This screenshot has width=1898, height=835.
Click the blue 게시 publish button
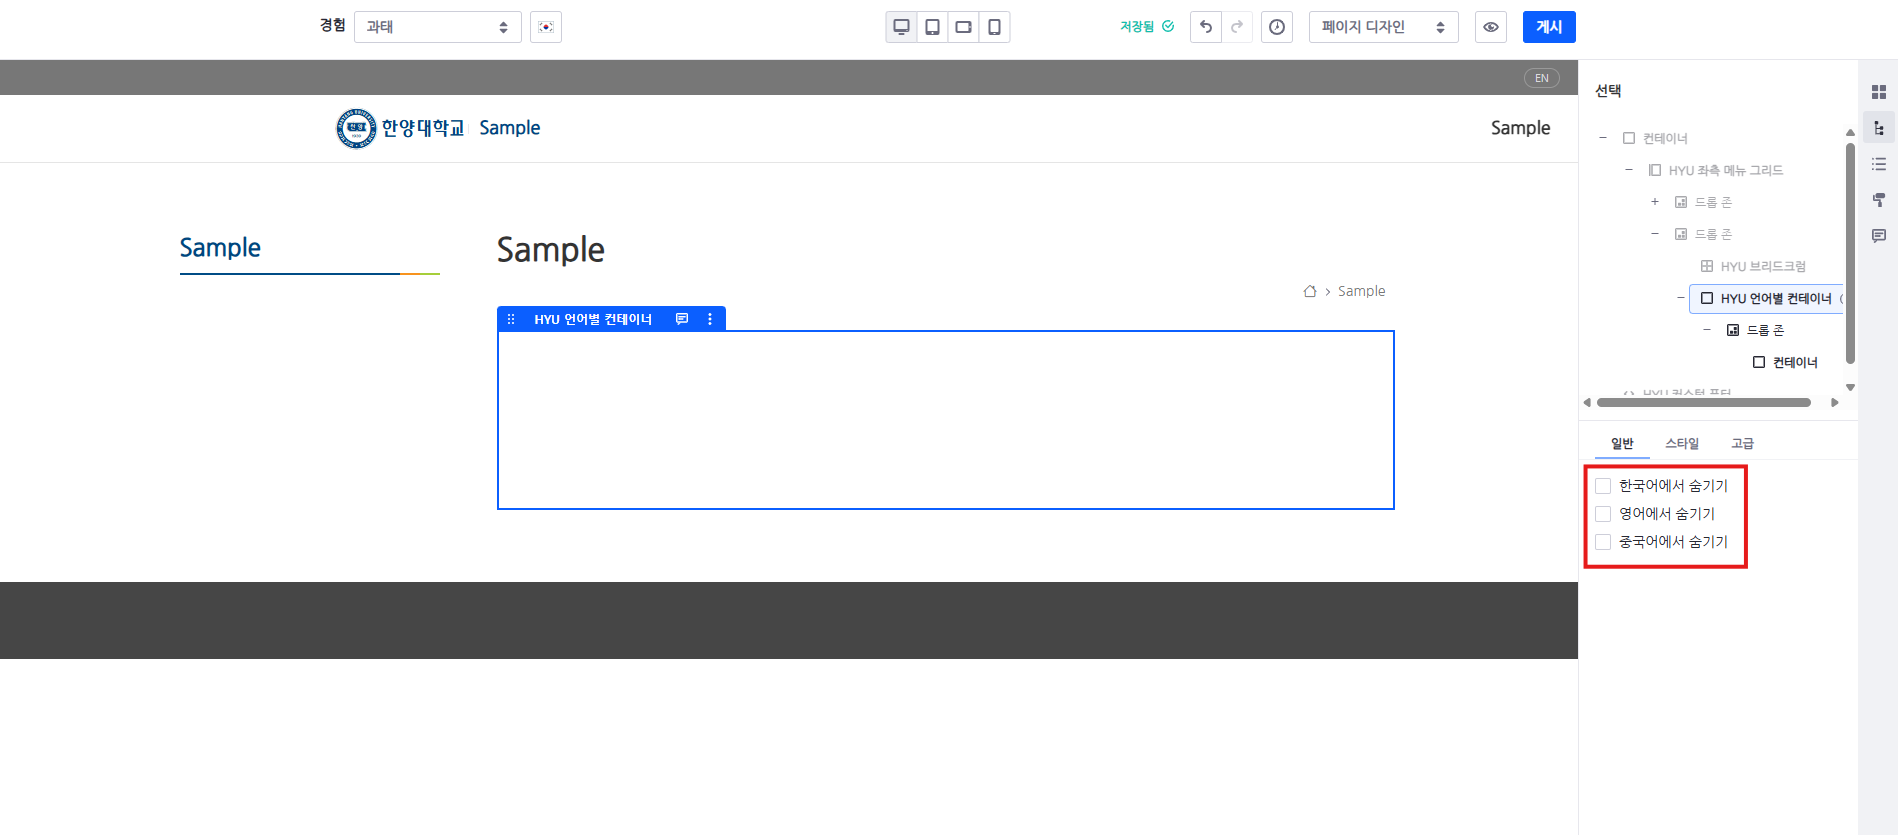(x=1548, y=27)
